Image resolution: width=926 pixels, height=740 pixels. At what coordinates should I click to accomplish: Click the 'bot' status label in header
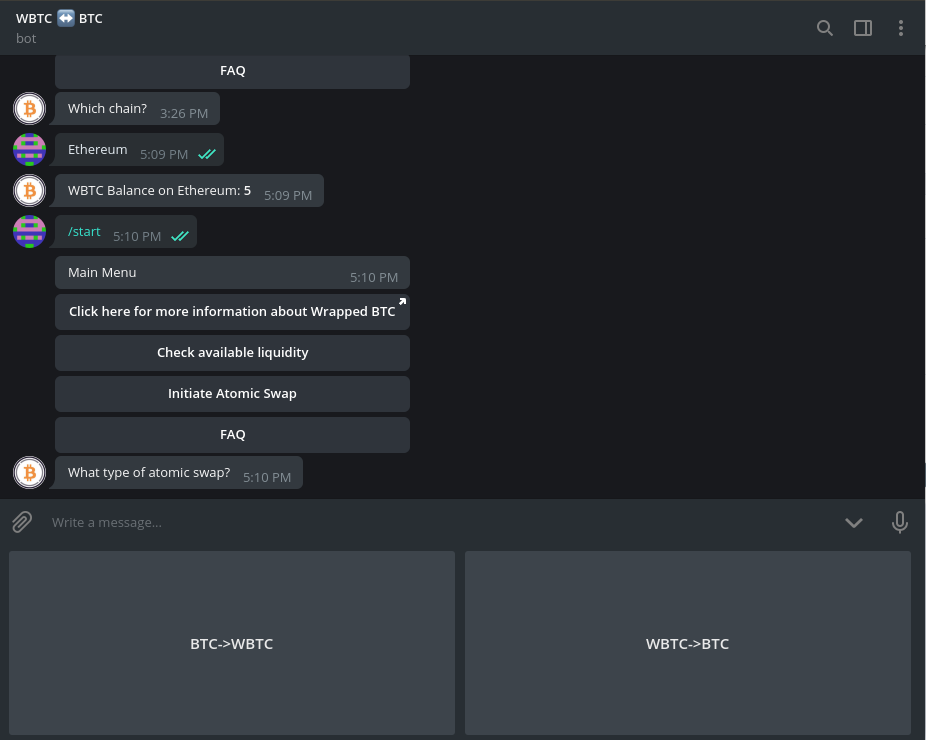[x=26, y=38]
